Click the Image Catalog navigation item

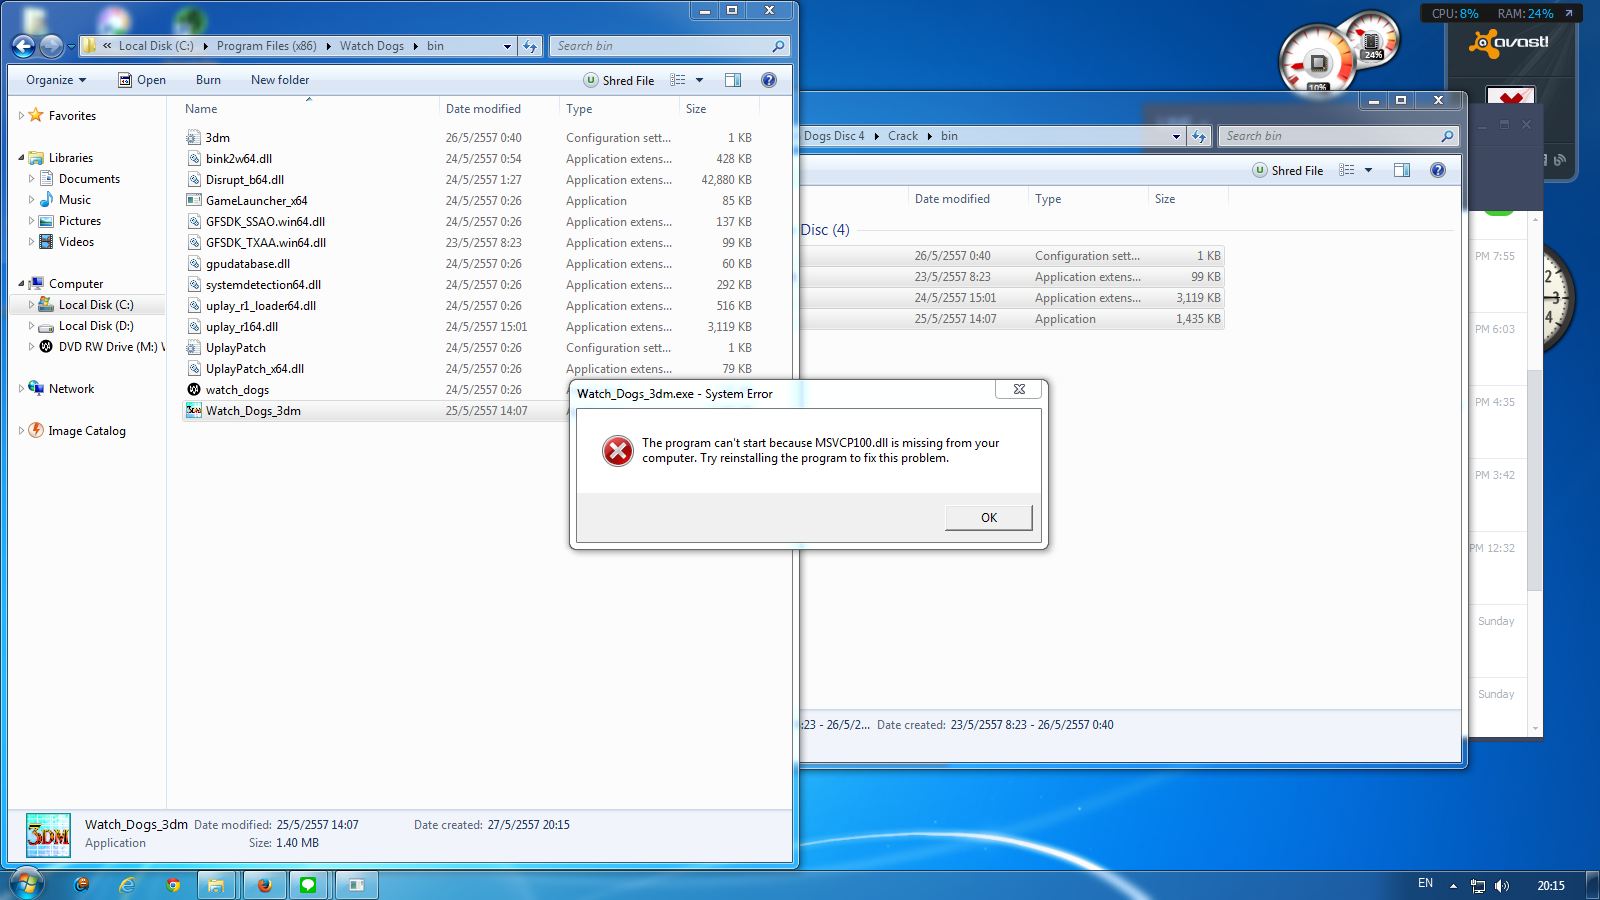point(86,431)
